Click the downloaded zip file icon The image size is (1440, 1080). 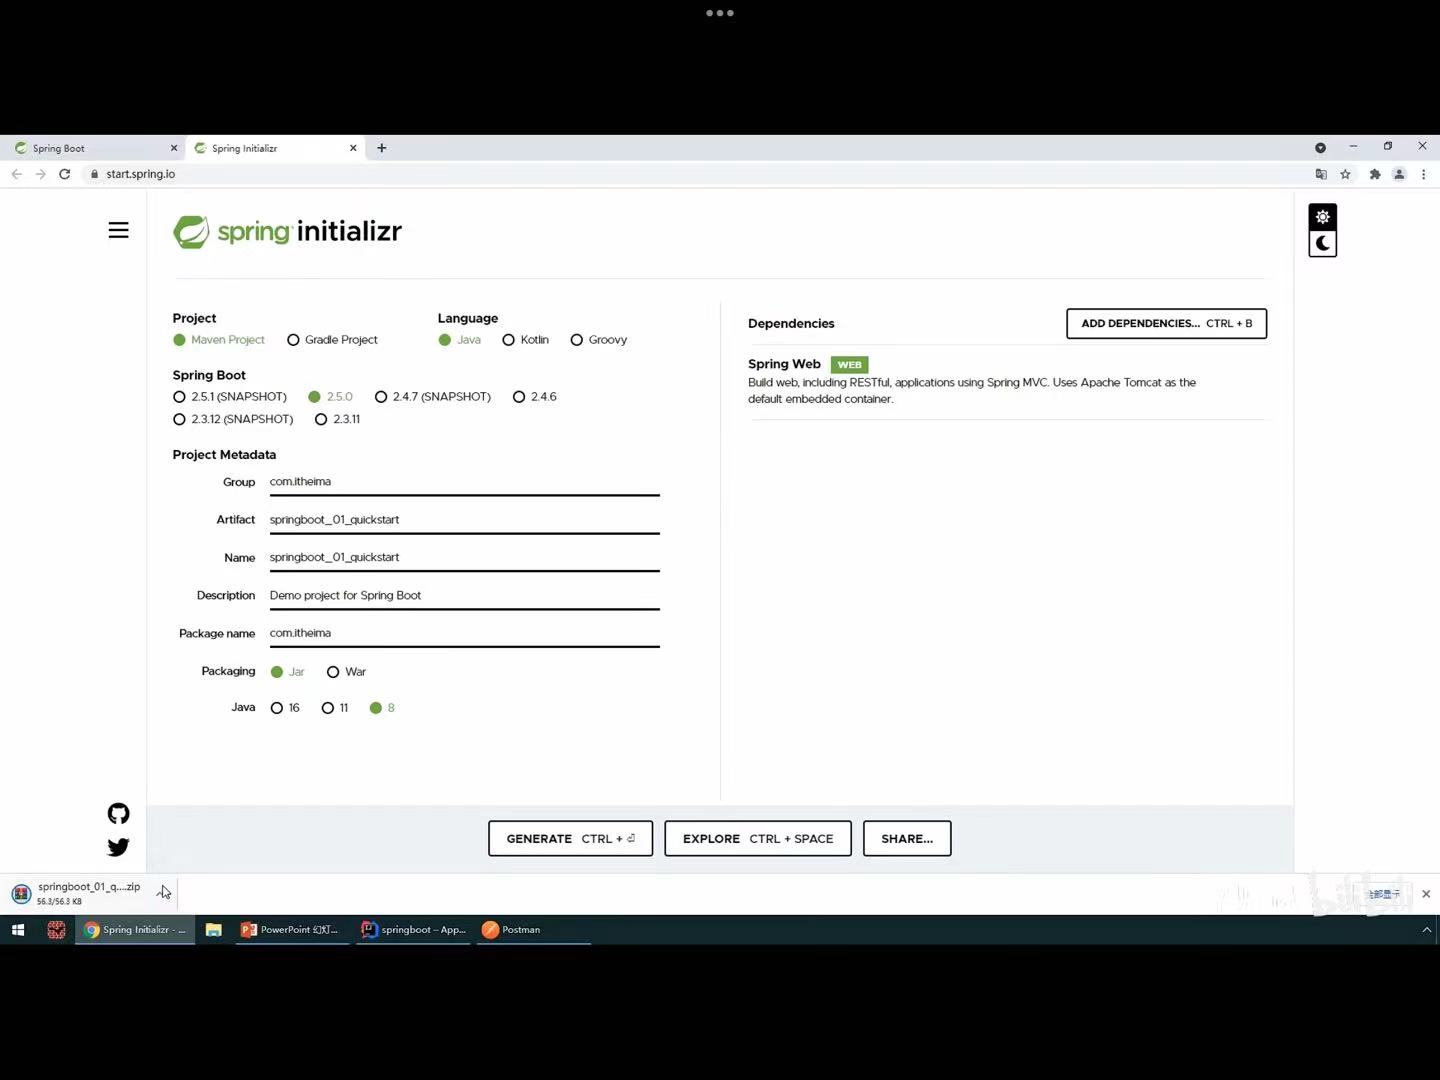pyautogui.click(x=21, y=894)
